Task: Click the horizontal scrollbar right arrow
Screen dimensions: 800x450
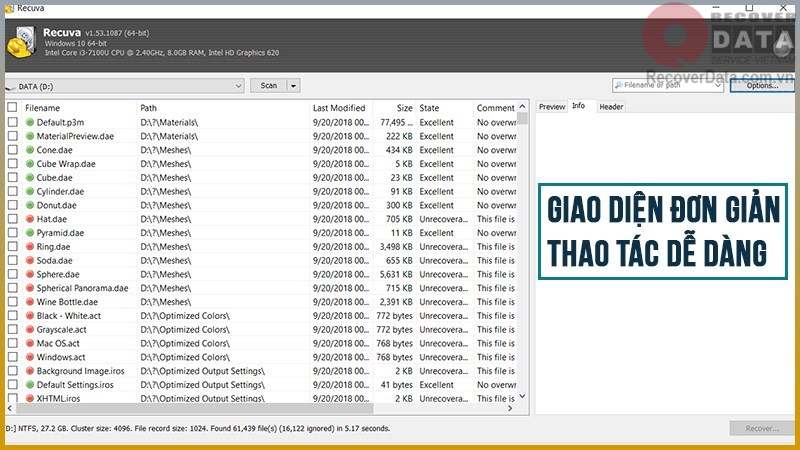Action: tap(510, 408)
